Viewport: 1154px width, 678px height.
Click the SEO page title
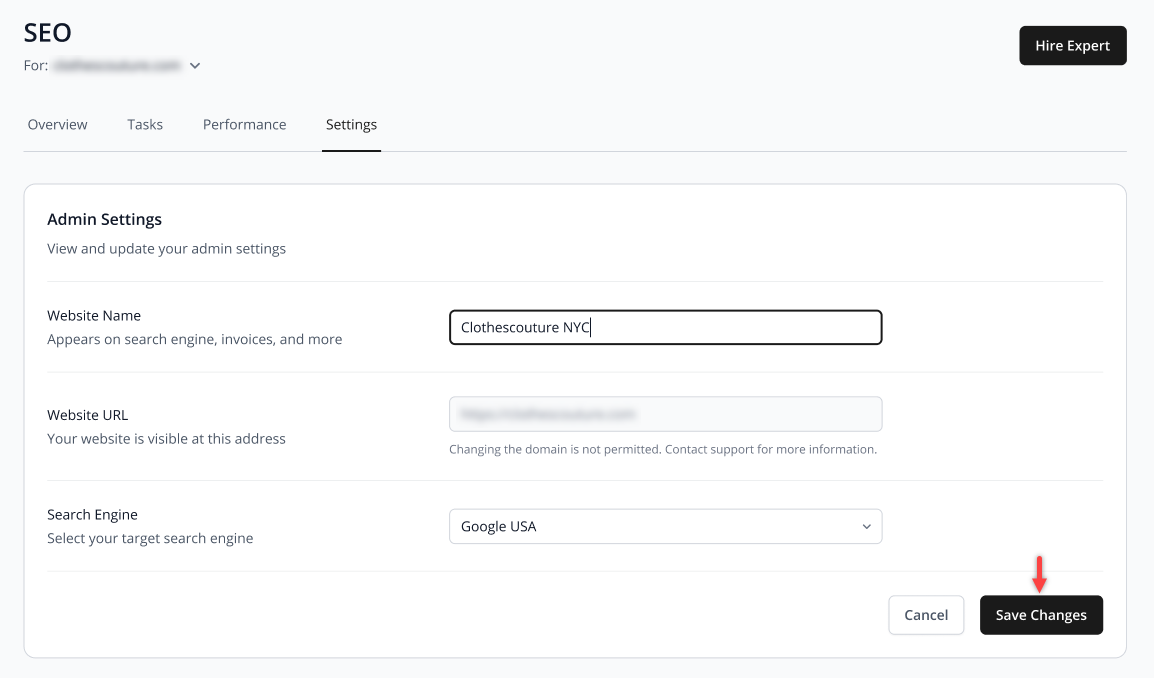point(48,32)
